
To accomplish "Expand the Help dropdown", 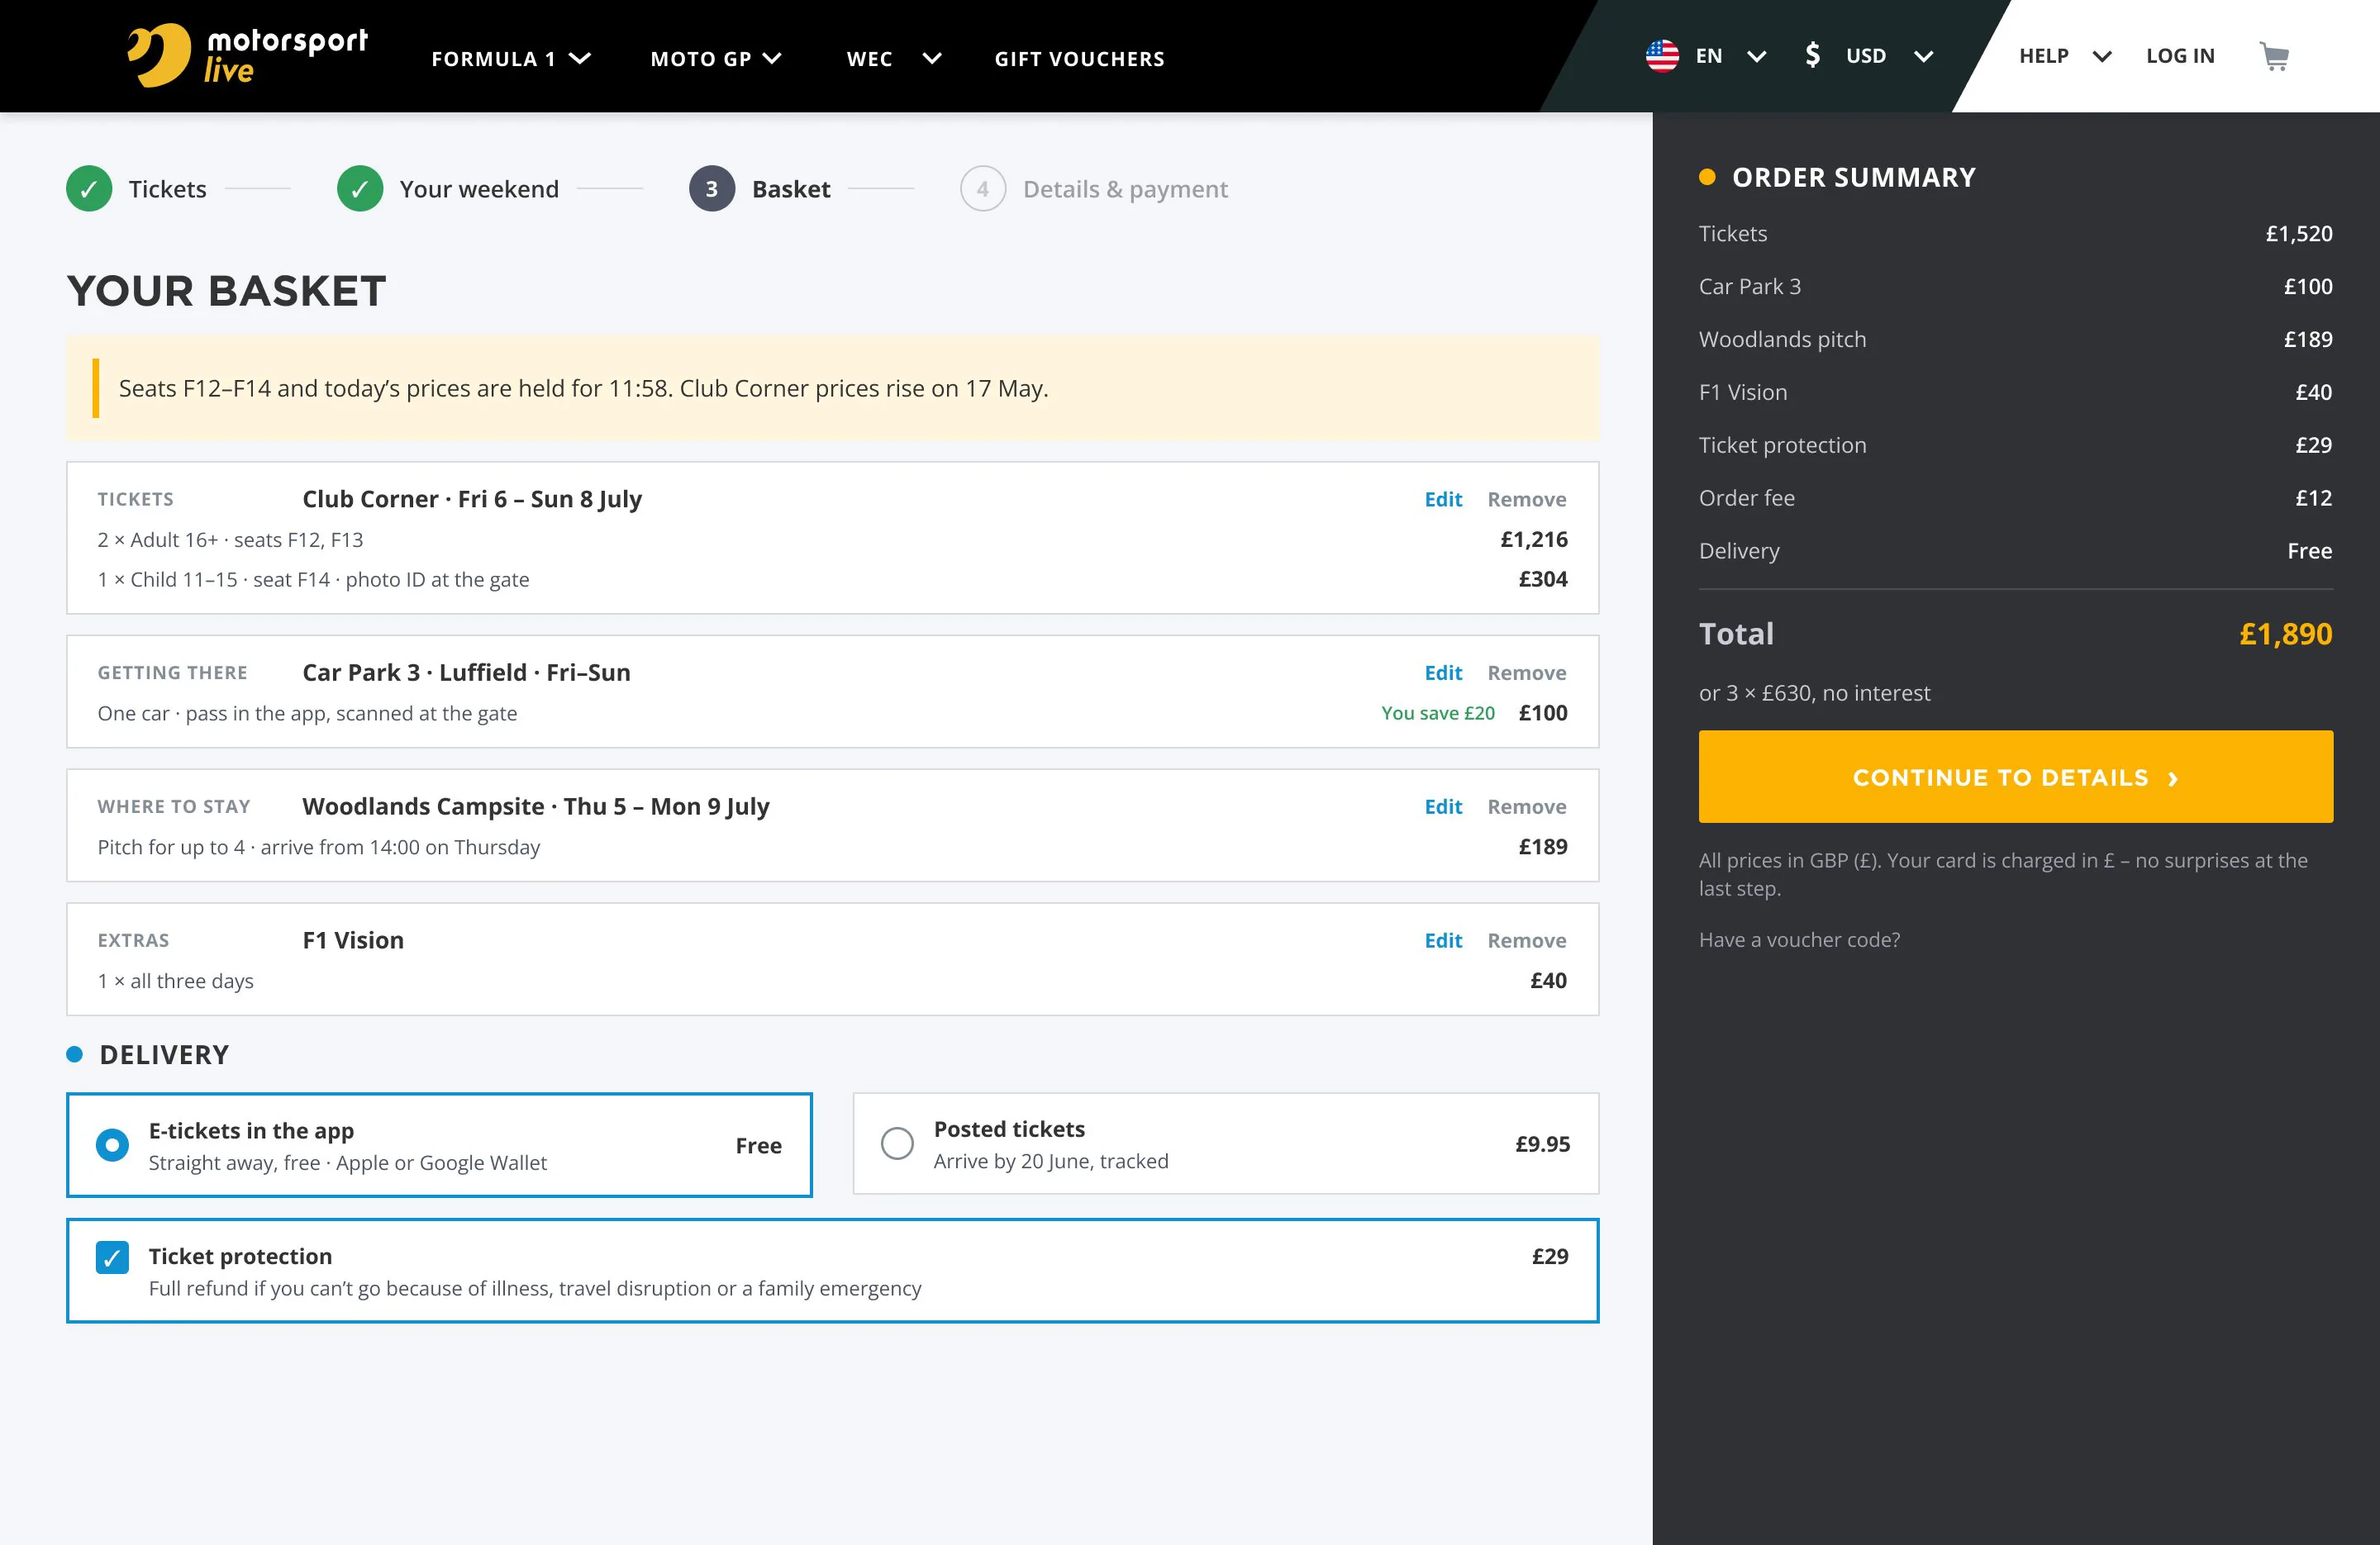I will [x=2064, y=56].
